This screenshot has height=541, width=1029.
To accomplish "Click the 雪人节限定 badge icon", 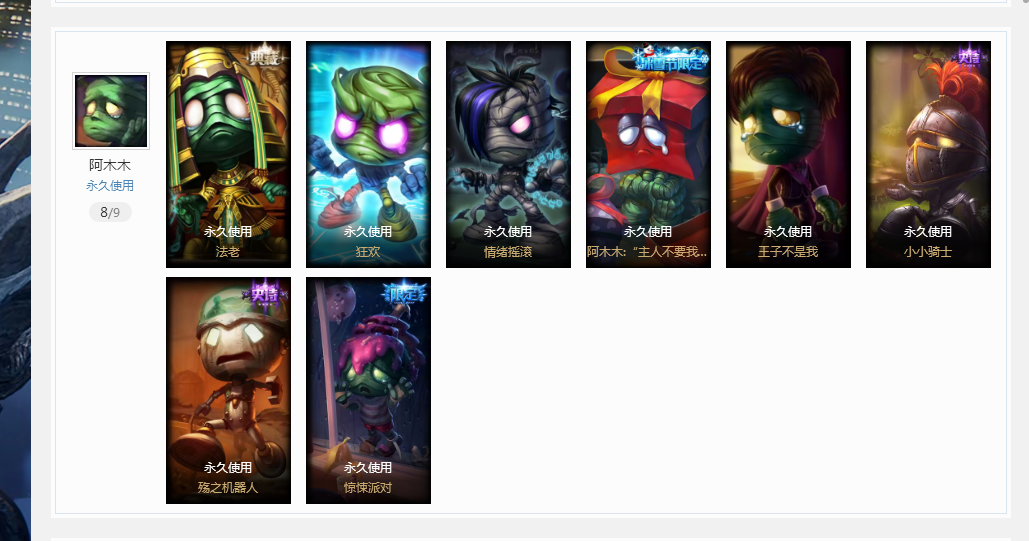I will pyautogui.click(x=671, y=58).
